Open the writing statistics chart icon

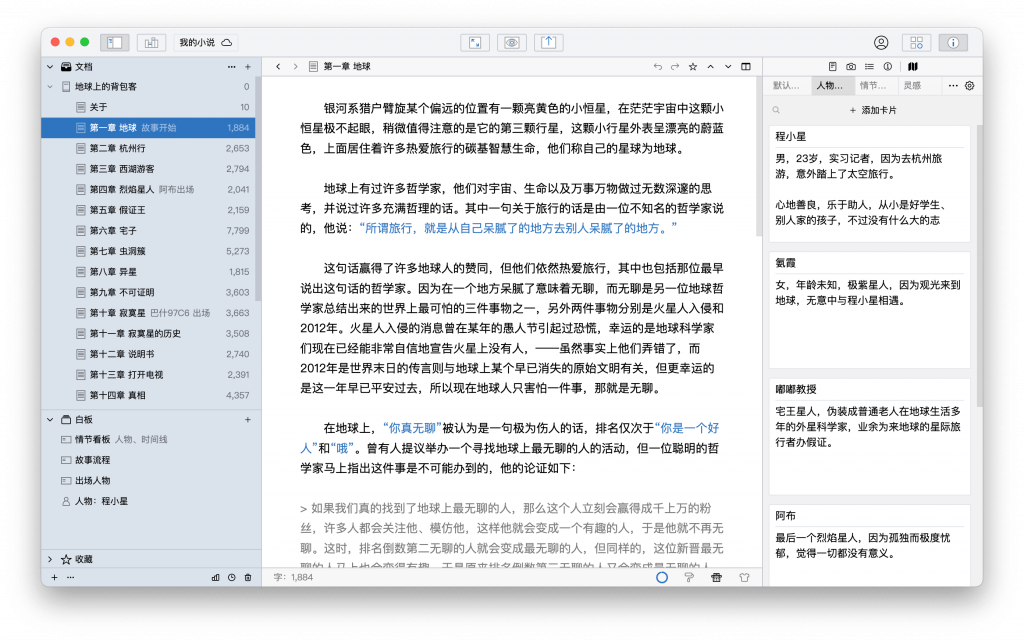tap(150, 42)
